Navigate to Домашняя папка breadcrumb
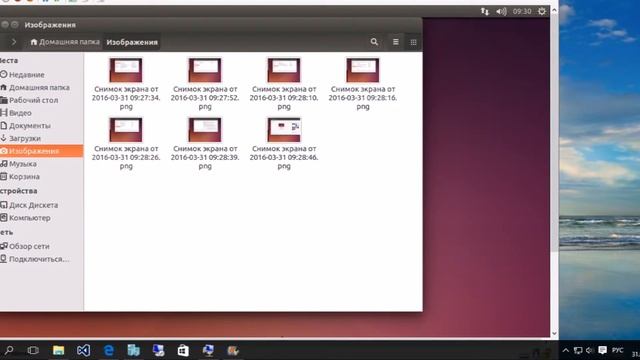This screenshot has height=360, width=640. pyautogui.click(x=65, y=42)
